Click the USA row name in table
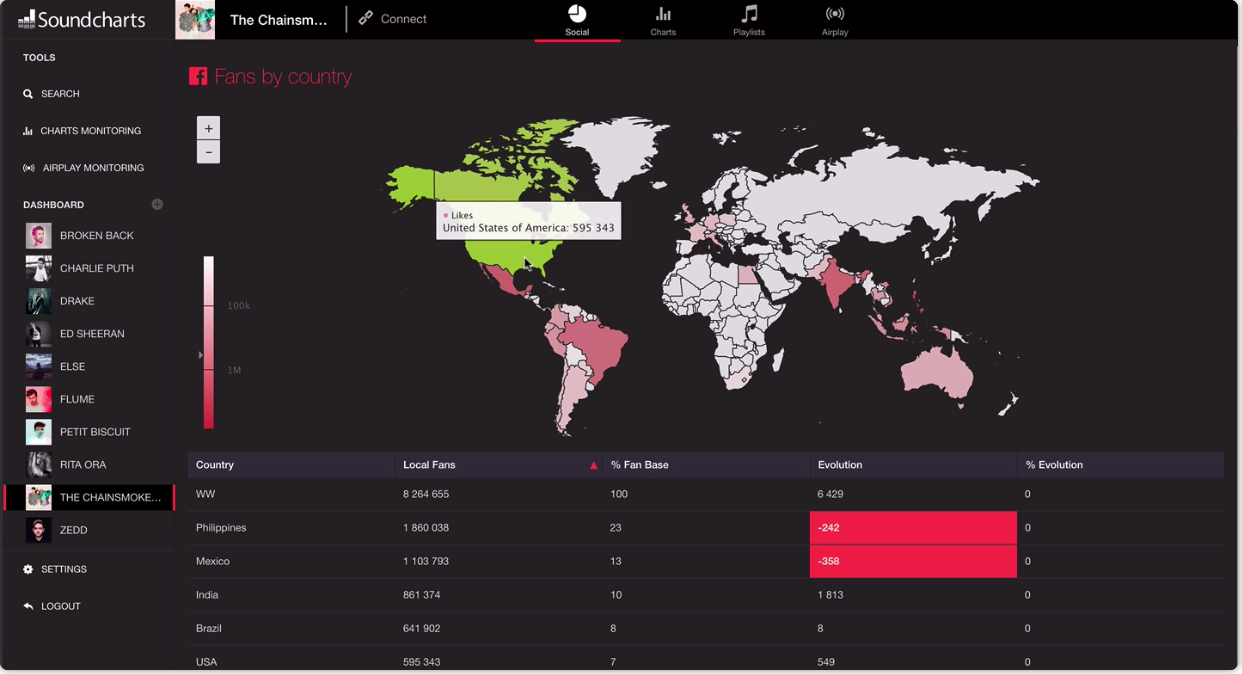 (x=207, y=662)
